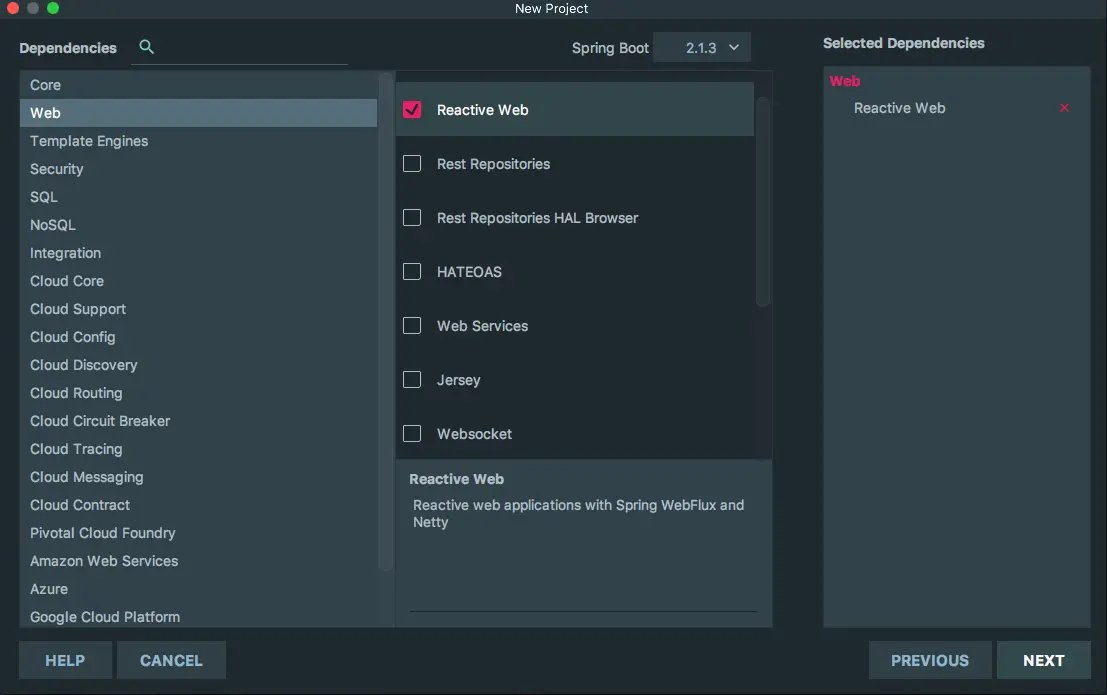Choose the Pivotal Cloud Foundry category

(198, 533)
